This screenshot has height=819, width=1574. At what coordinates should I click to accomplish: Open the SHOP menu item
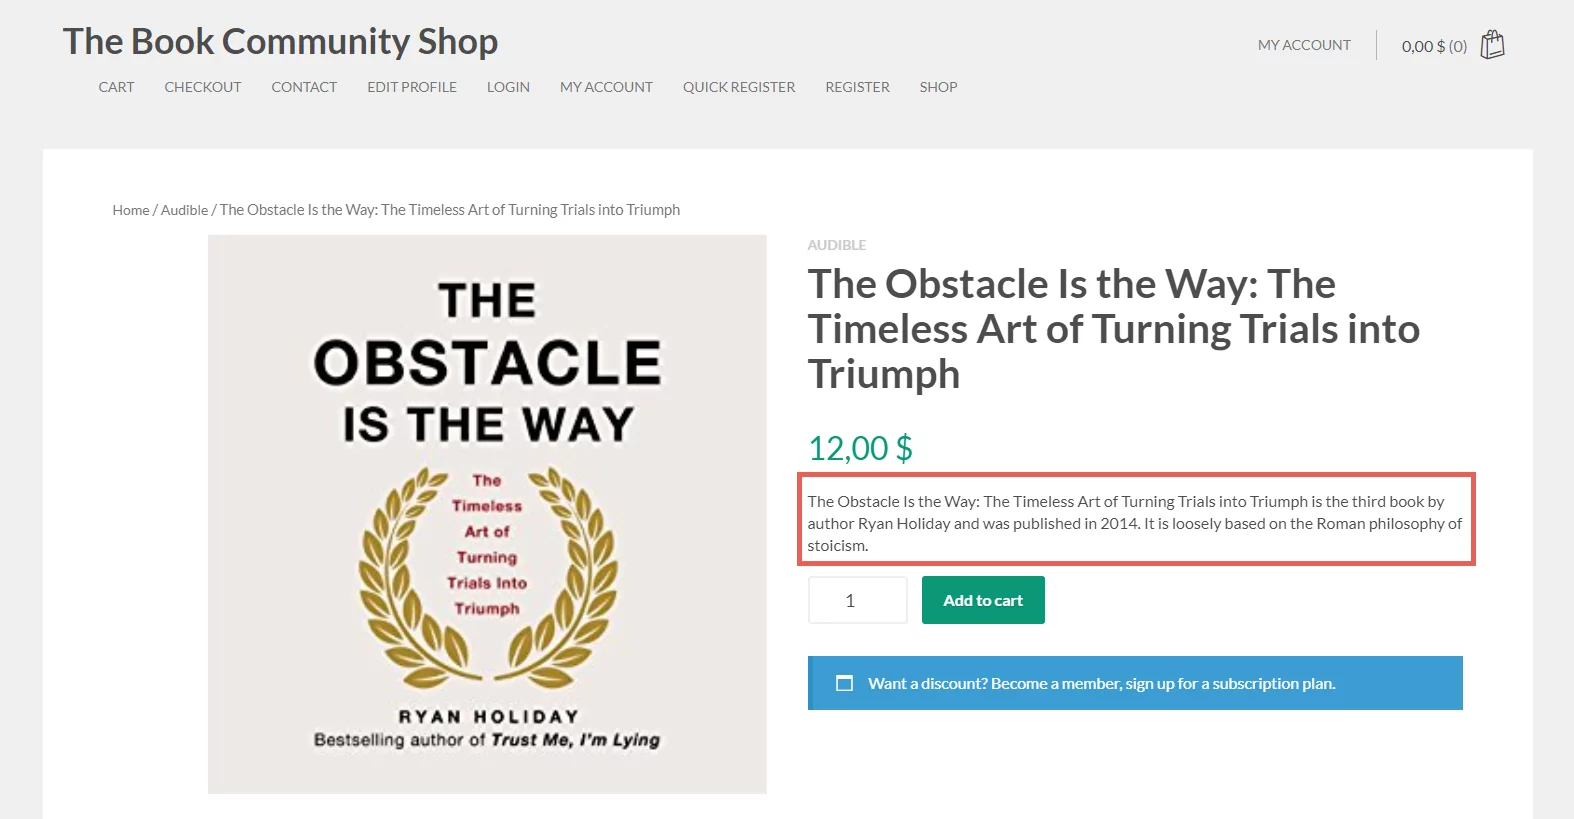coord(938,87)
